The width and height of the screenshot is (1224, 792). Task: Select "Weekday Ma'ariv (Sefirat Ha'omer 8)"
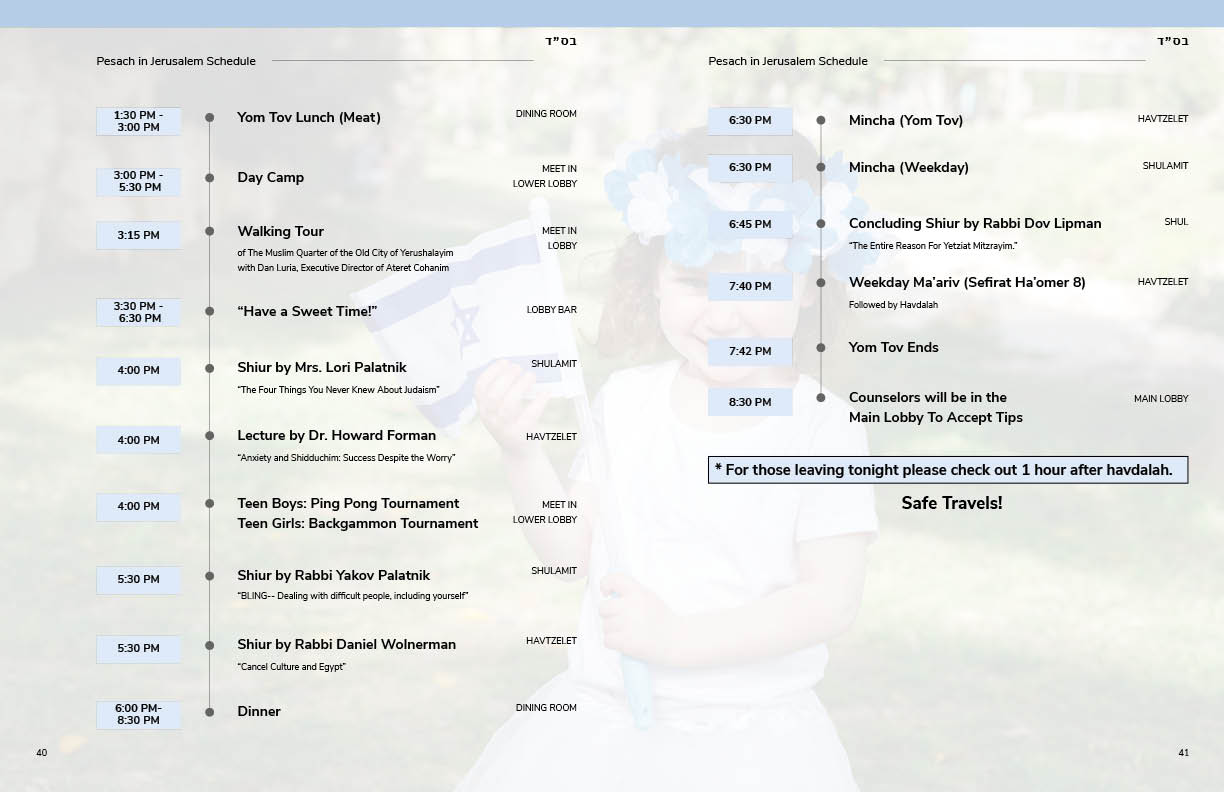click(x=967, y=282)
